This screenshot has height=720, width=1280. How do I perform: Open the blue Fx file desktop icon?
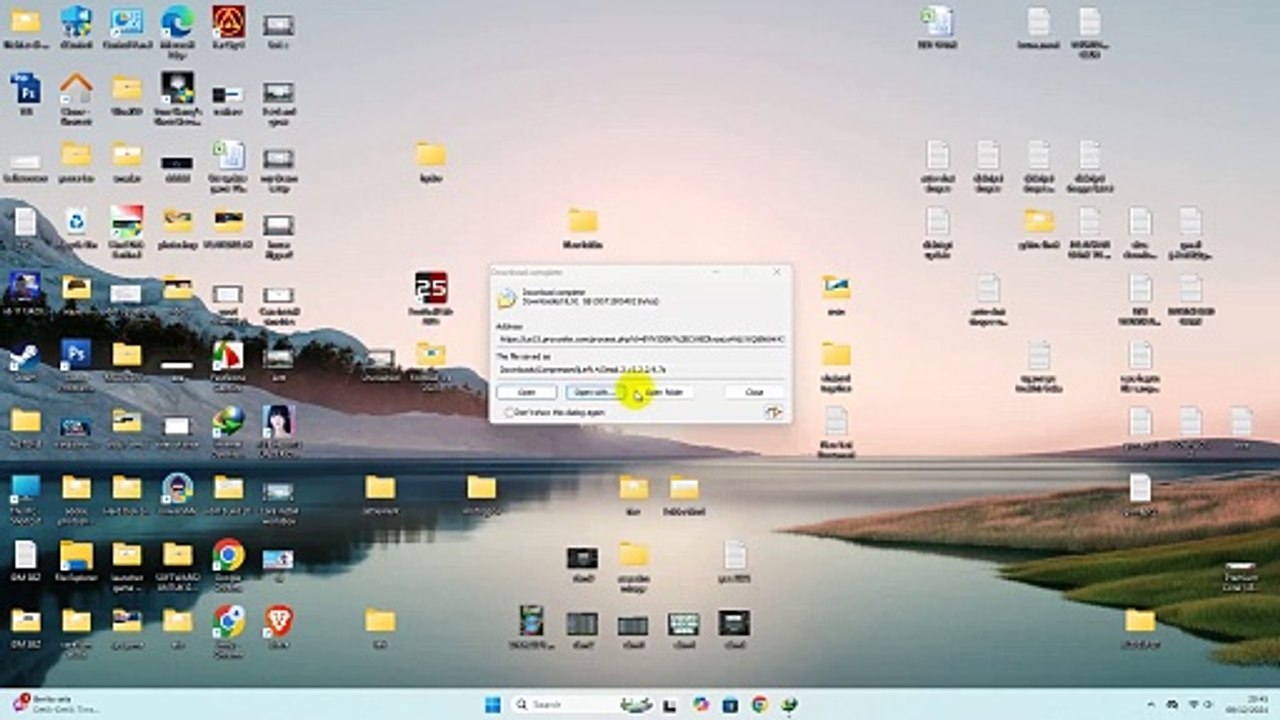pyautogui.click(x=25, y=88)
